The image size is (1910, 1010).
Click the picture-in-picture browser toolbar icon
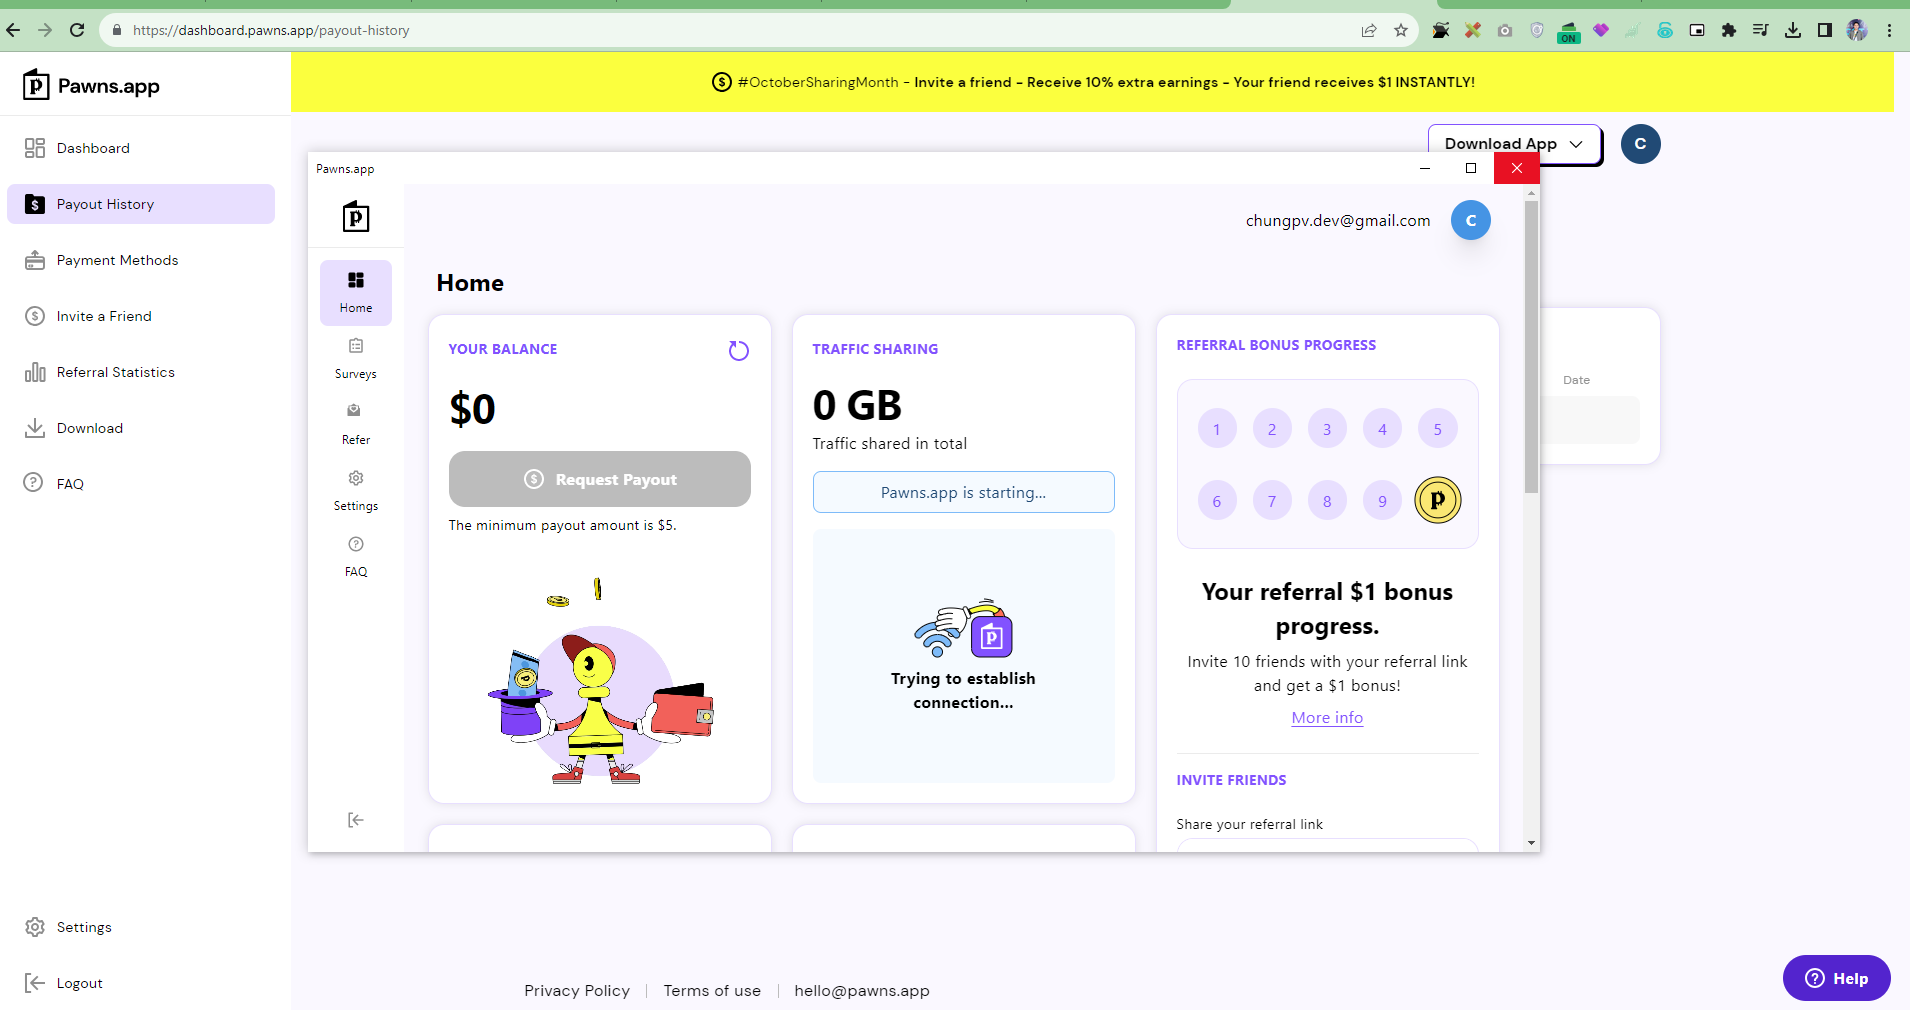tap(1697, 30)
